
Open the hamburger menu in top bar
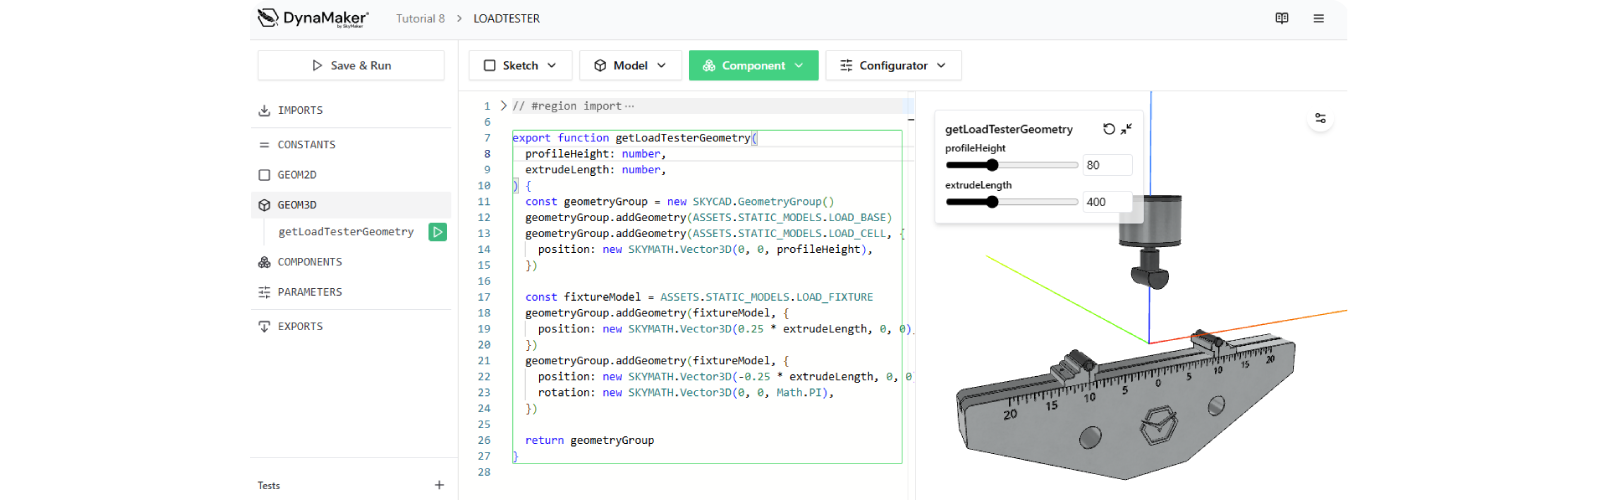1318,18
